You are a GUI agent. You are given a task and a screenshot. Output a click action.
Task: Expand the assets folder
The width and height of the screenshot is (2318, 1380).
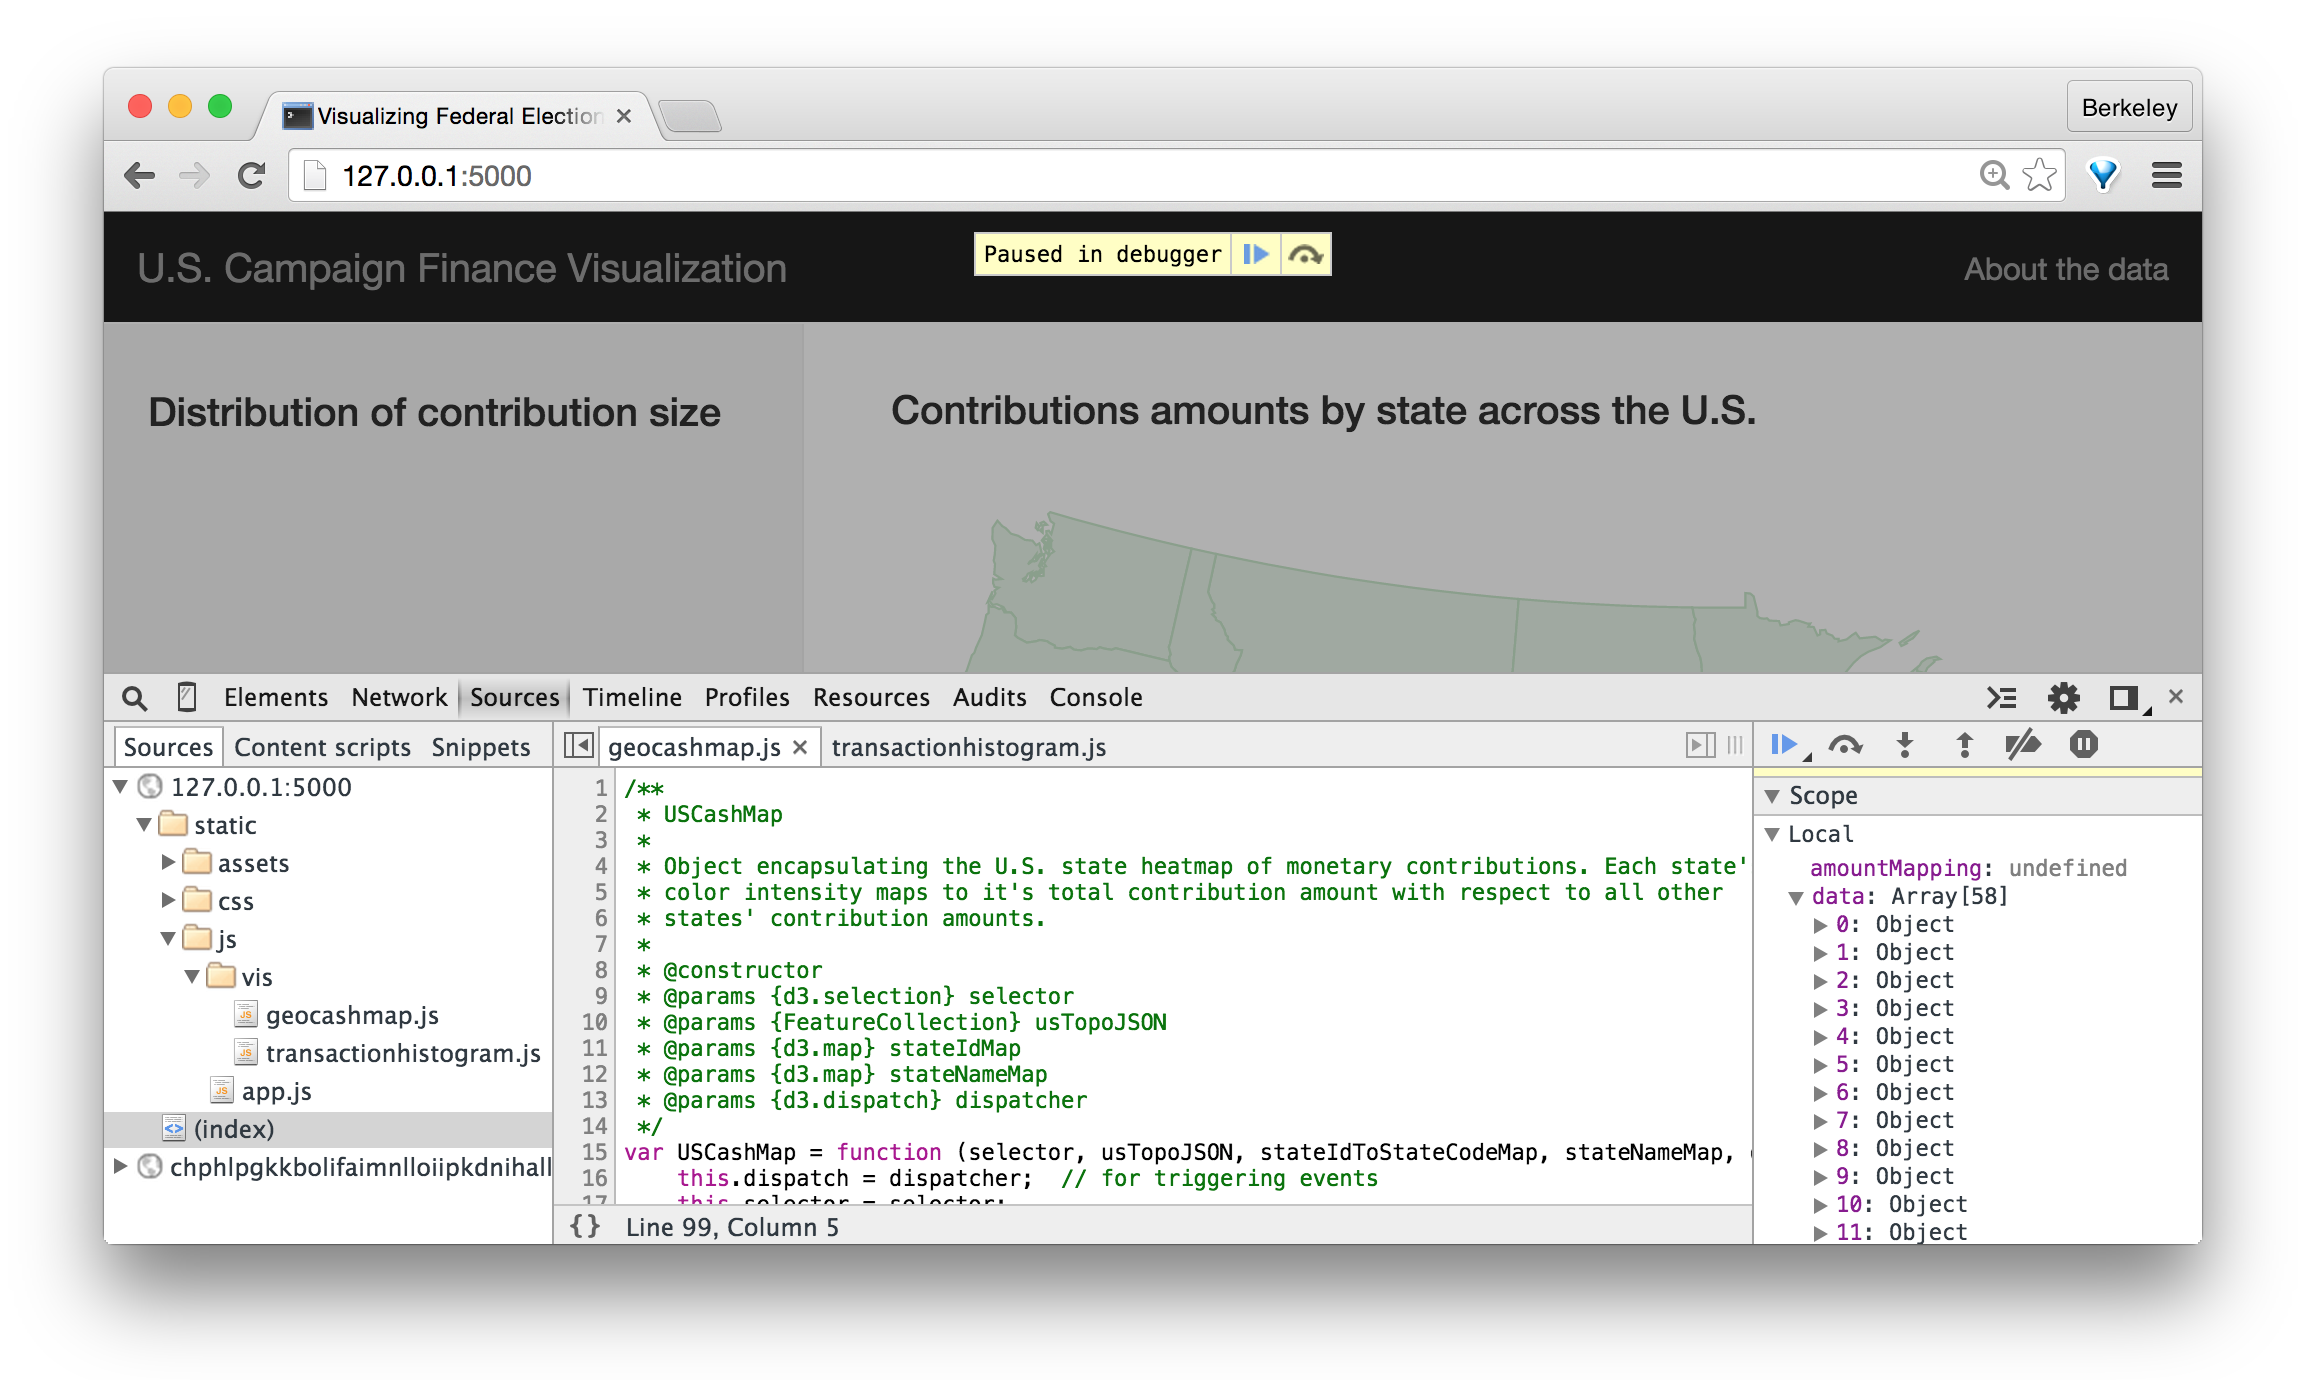(168, 862)
